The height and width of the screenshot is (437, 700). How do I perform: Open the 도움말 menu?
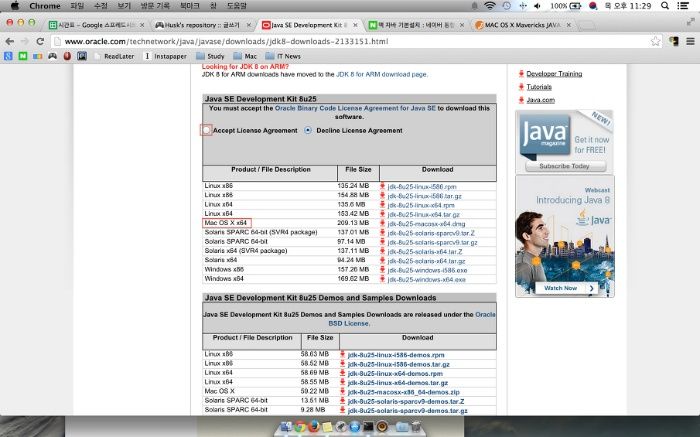237,6
